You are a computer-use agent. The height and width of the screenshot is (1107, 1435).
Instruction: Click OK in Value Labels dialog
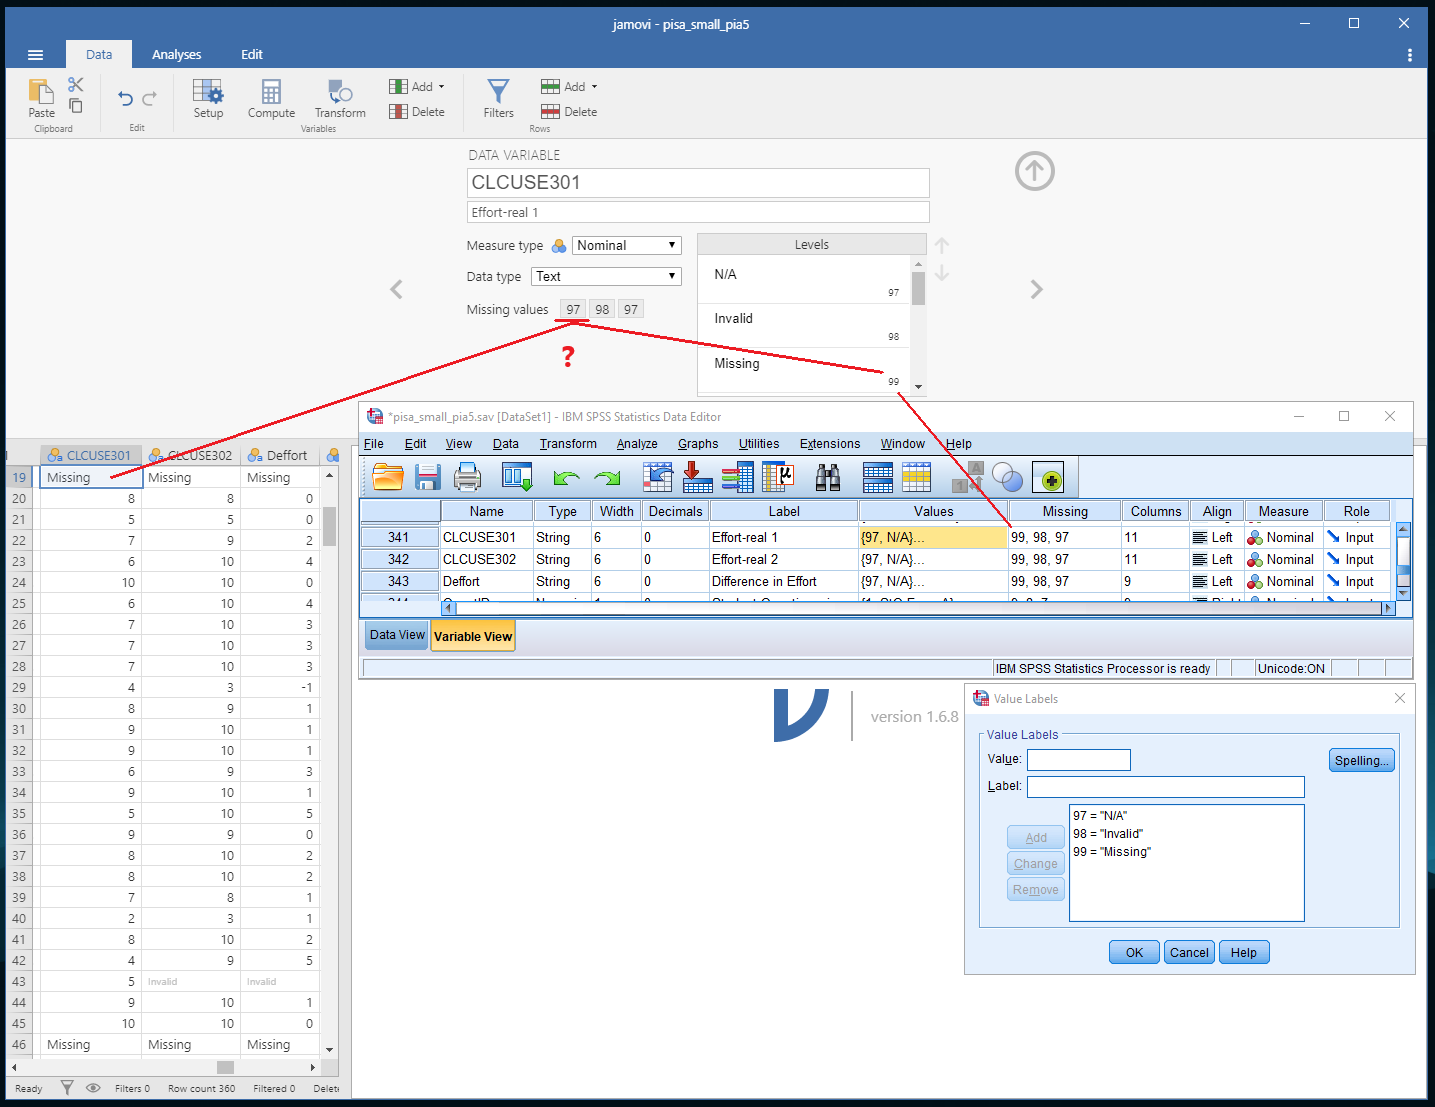click(1134, 952)
